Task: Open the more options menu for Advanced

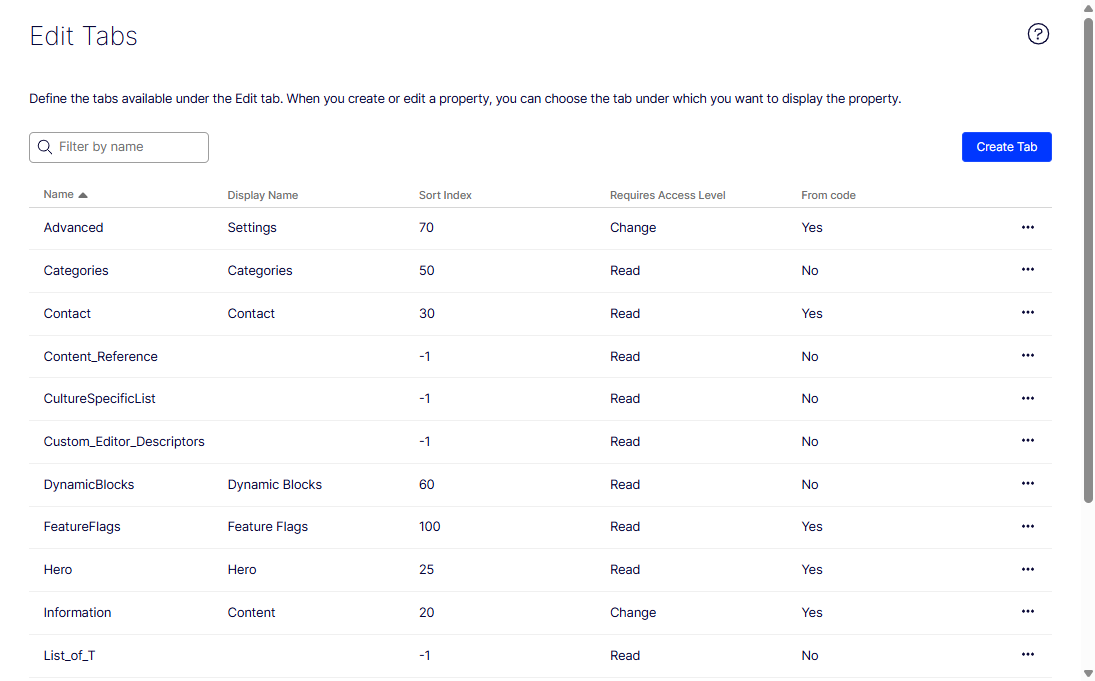Action: [x=1027, y=227]
